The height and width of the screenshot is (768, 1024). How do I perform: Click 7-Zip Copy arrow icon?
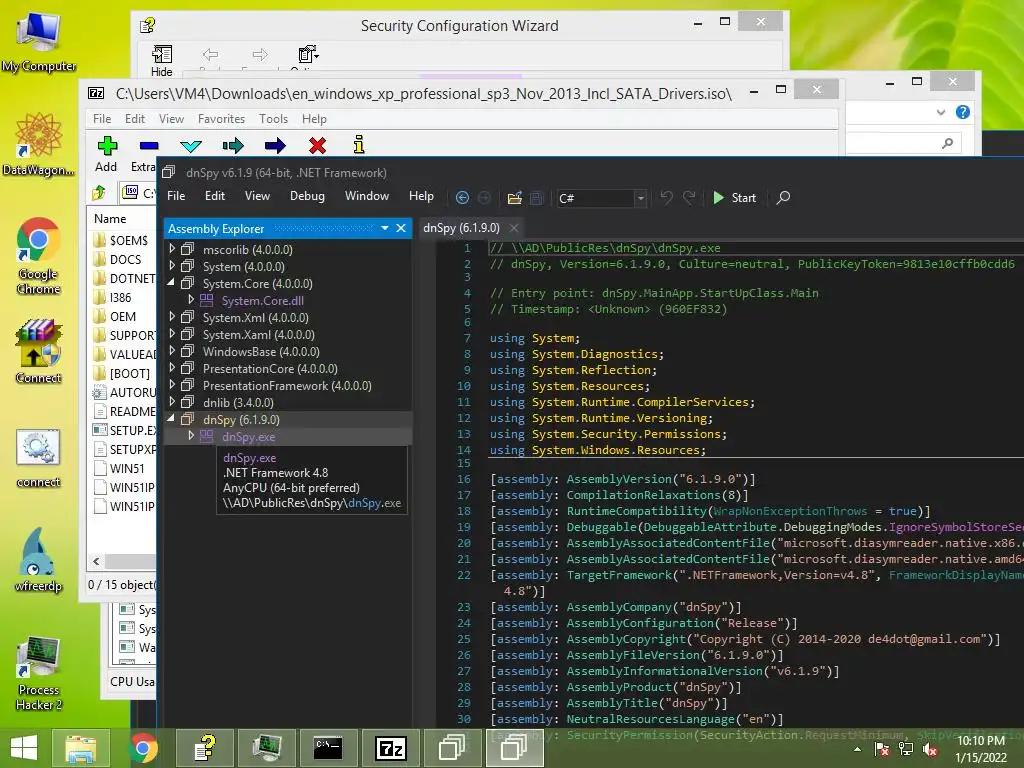233,146
